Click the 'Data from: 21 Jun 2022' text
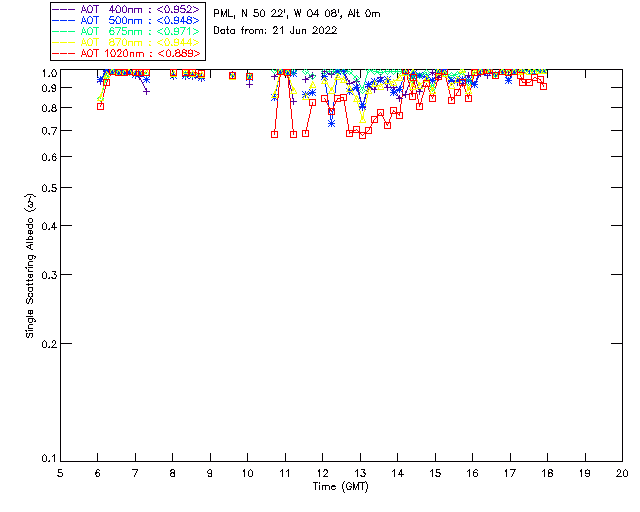The height and width of the screenshot is (512, 640). [275, 31]
